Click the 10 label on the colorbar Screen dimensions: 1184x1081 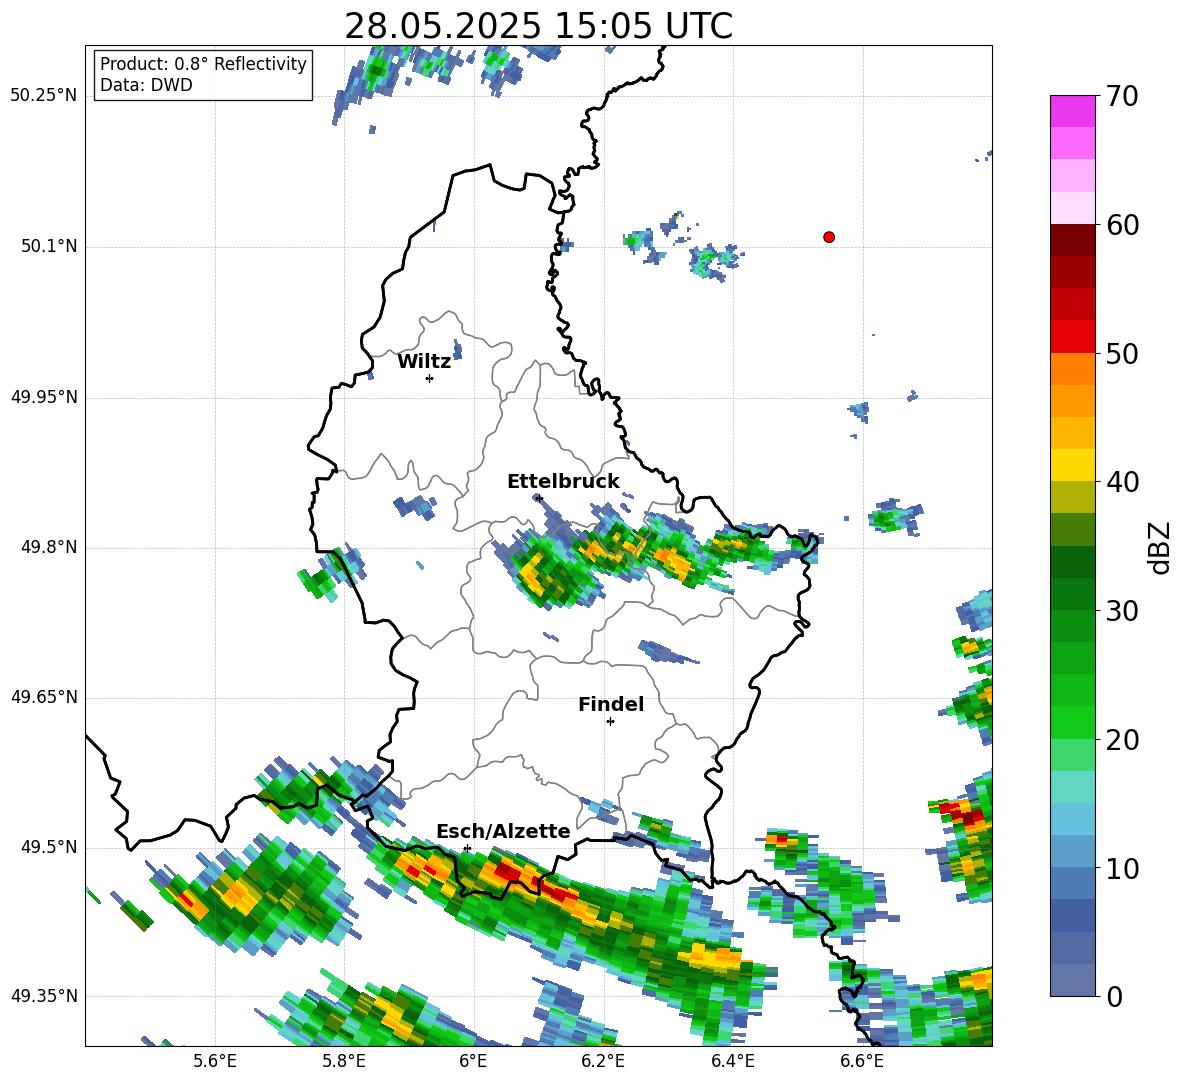pos(1121,868)
